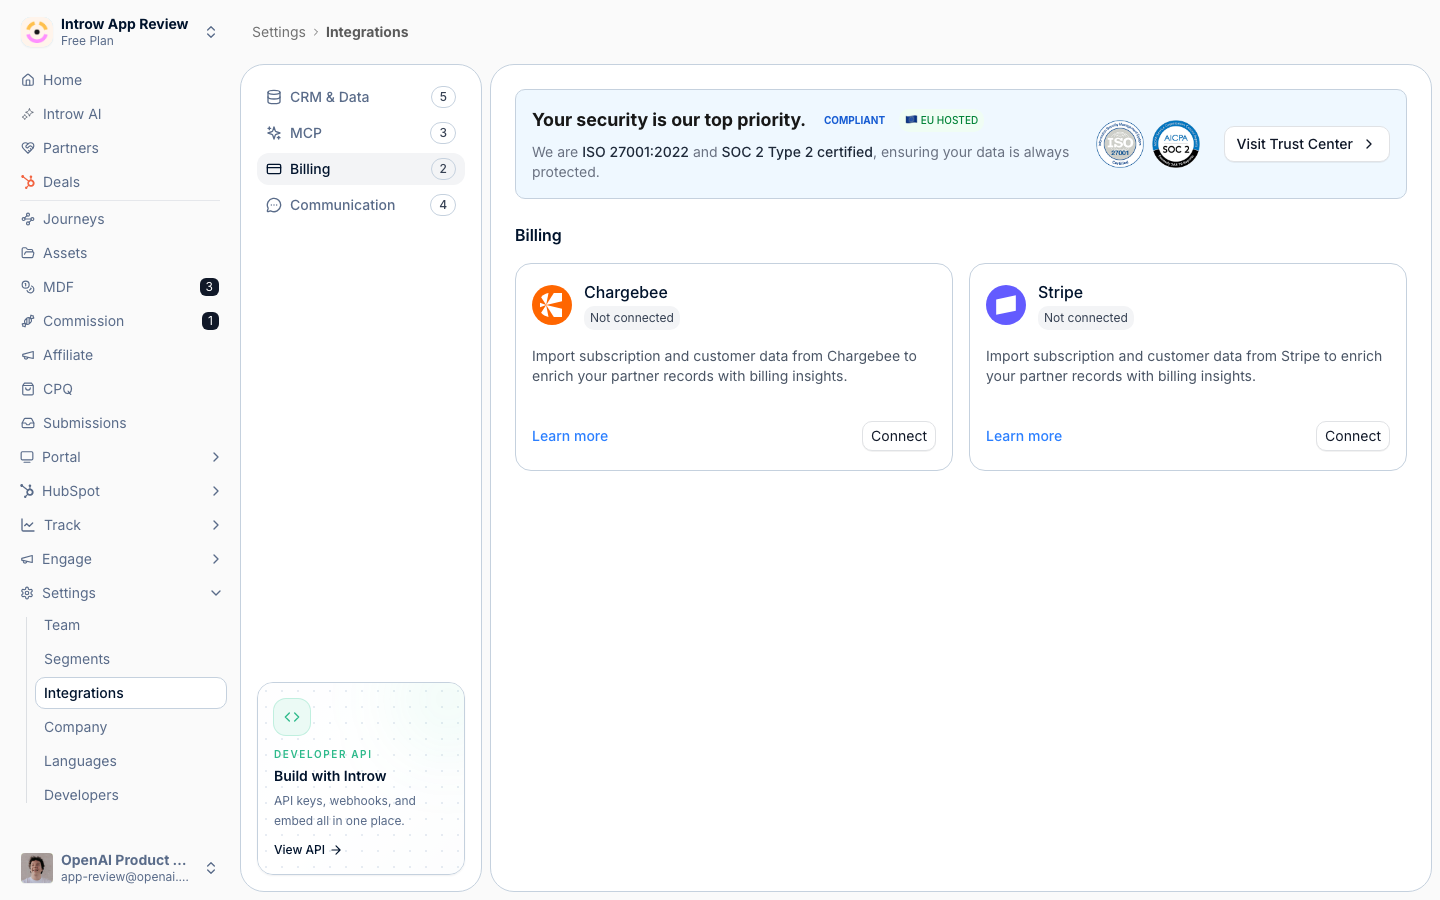The width and height of the screenshot is (1440, 900).
Task: Click the user profile avatar photo
Action: click(37, 868)
